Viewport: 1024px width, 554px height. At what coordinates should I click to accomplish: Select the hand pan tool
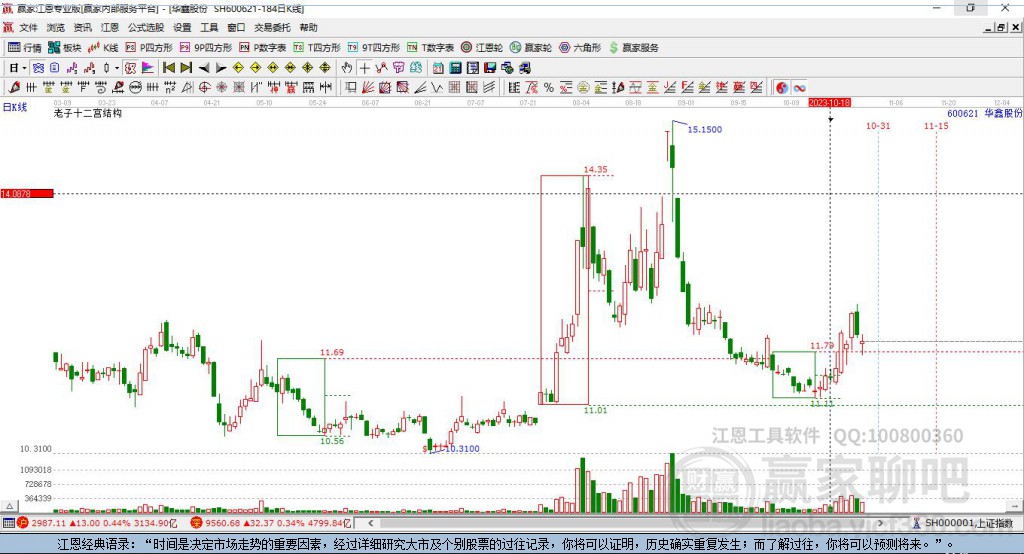pos(347,68)
